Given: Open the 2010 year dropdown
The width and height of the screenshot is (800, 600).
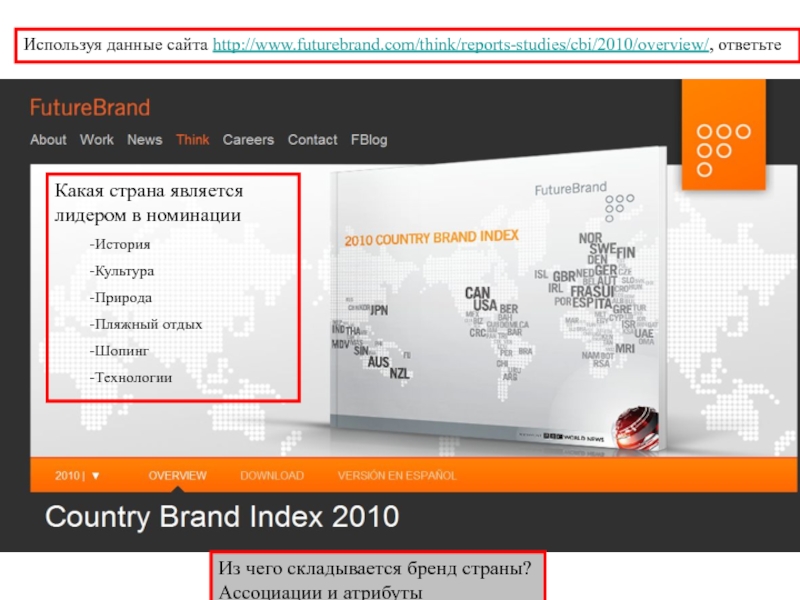Looking at the screenshot, I should coord(78,476).
